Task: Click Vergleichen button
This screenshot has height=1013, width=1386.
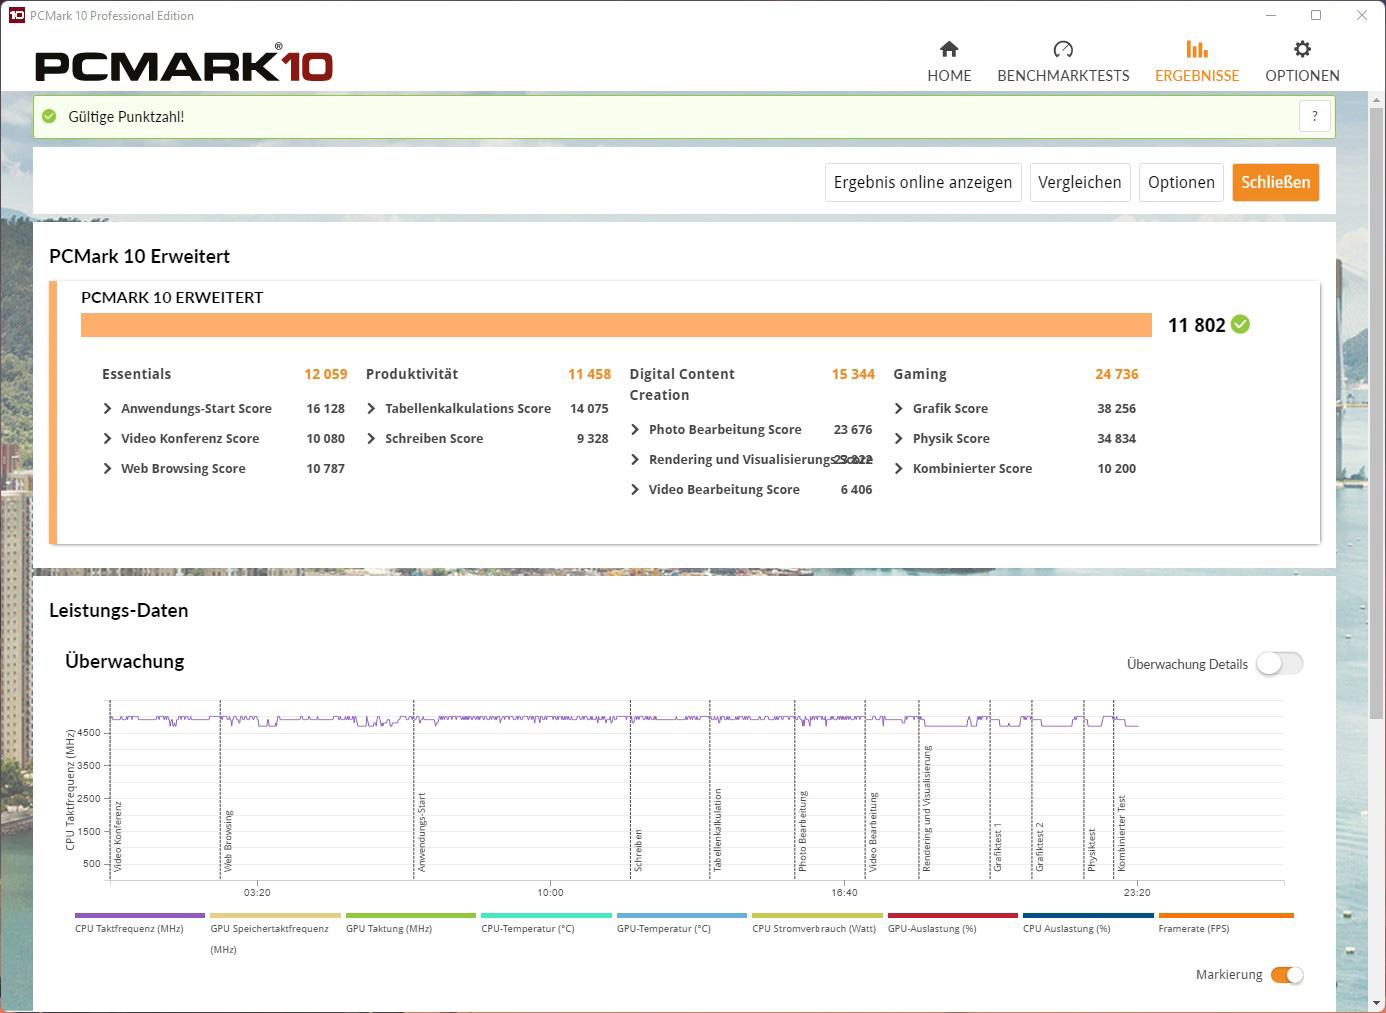Action: click(1080, 182)
